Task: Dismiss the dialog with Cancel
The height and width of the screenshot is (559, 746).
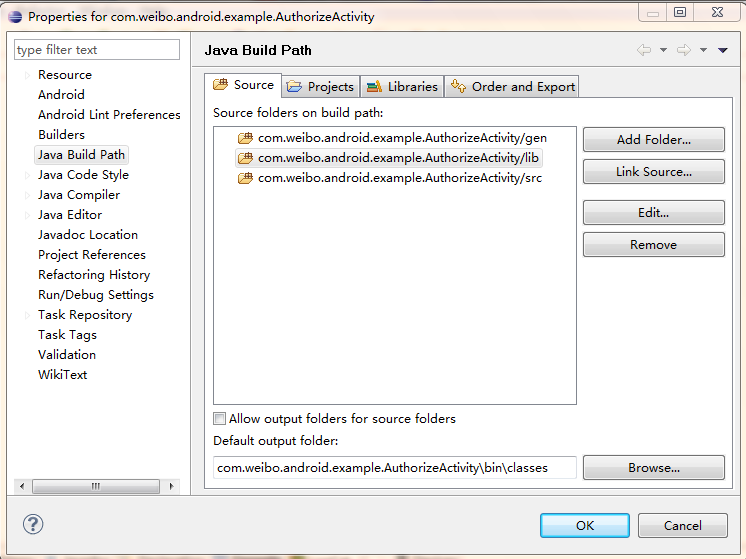Action: point(683,525)
